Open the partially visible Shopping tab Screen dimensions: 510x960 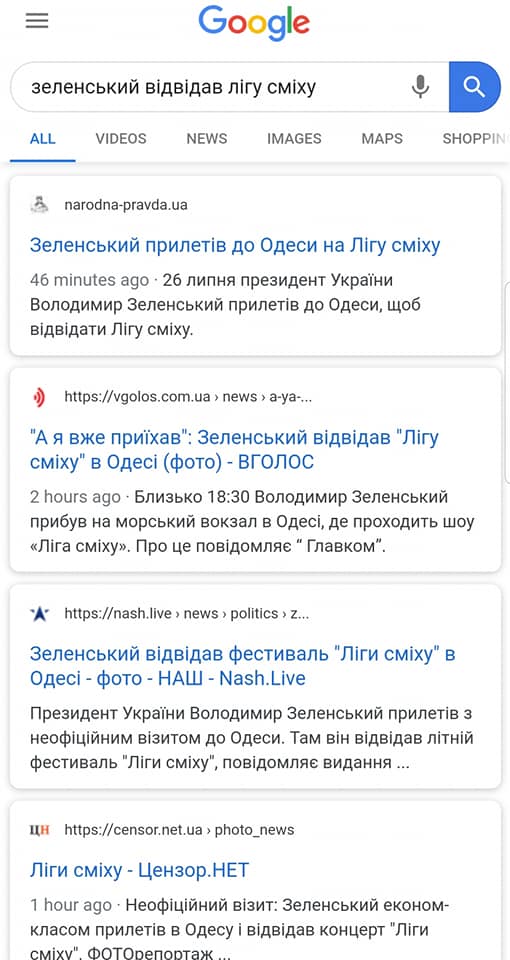click(476, 139)
